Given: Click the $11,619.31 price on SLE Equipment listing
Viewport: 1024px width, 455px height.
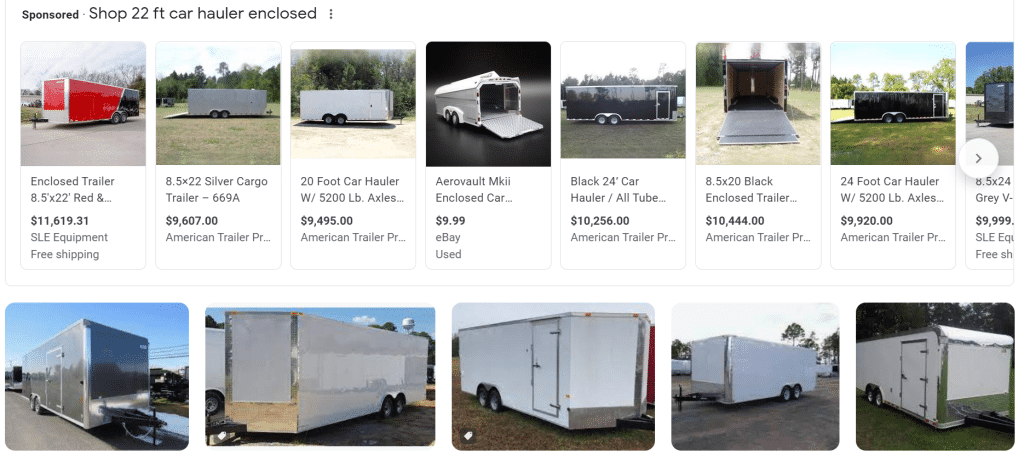Looking at the screenshot, I should (x=60, y=221).
